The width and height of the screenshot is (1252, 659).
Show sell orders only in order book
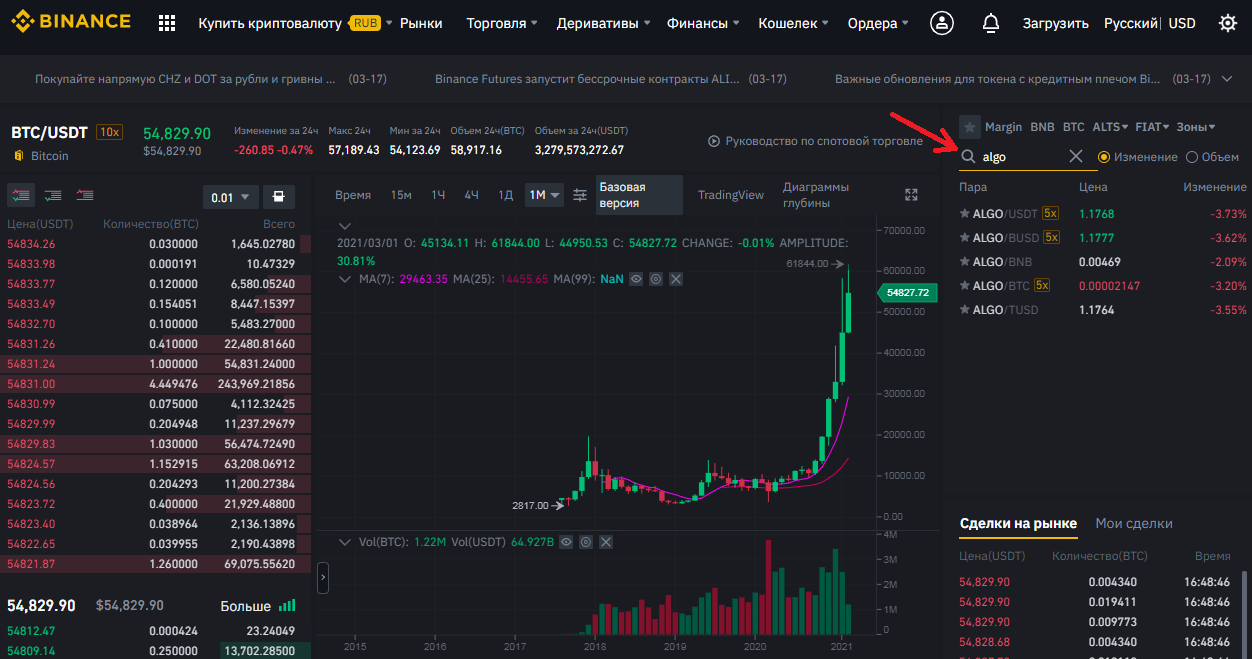[85, 194]
